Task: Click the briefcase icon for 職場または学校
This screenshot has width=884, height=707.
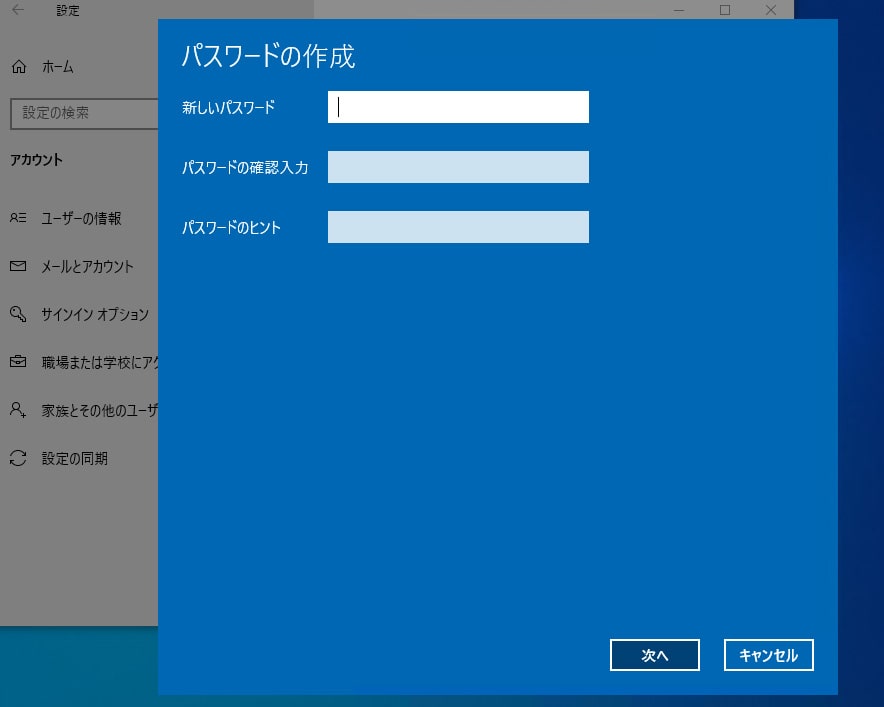Action: tap(18, 361)
